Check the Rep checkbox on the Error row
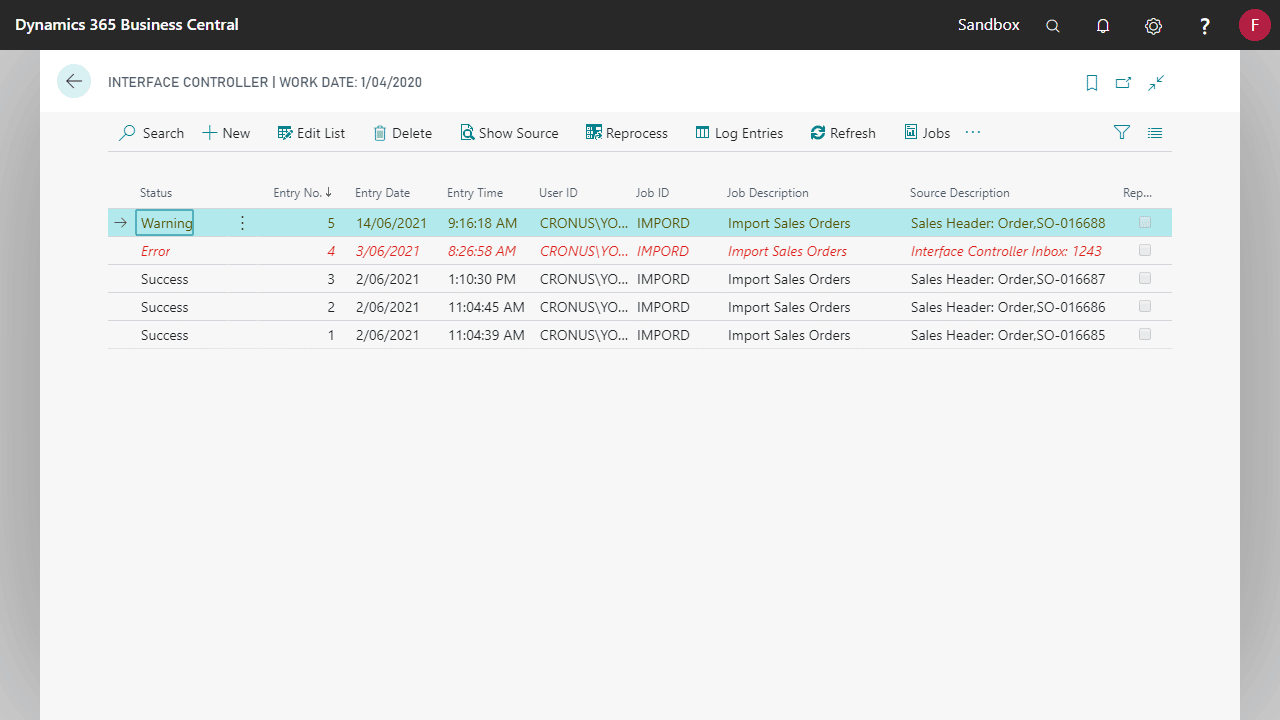1280x720 pixels. (1144, 250)
